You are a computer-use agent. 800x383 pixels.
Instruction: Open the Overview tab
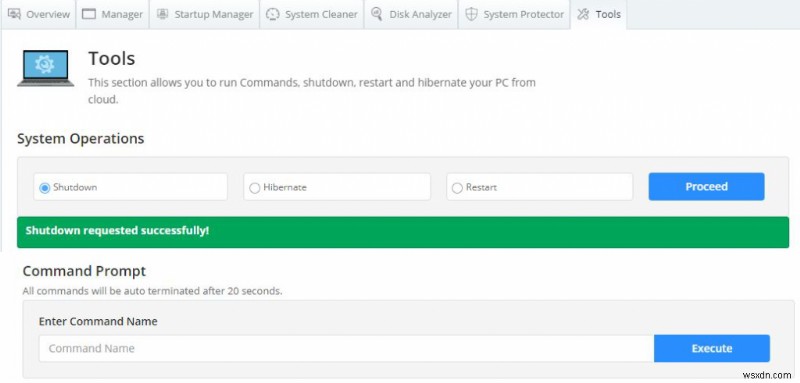click(x=38, y=14)
